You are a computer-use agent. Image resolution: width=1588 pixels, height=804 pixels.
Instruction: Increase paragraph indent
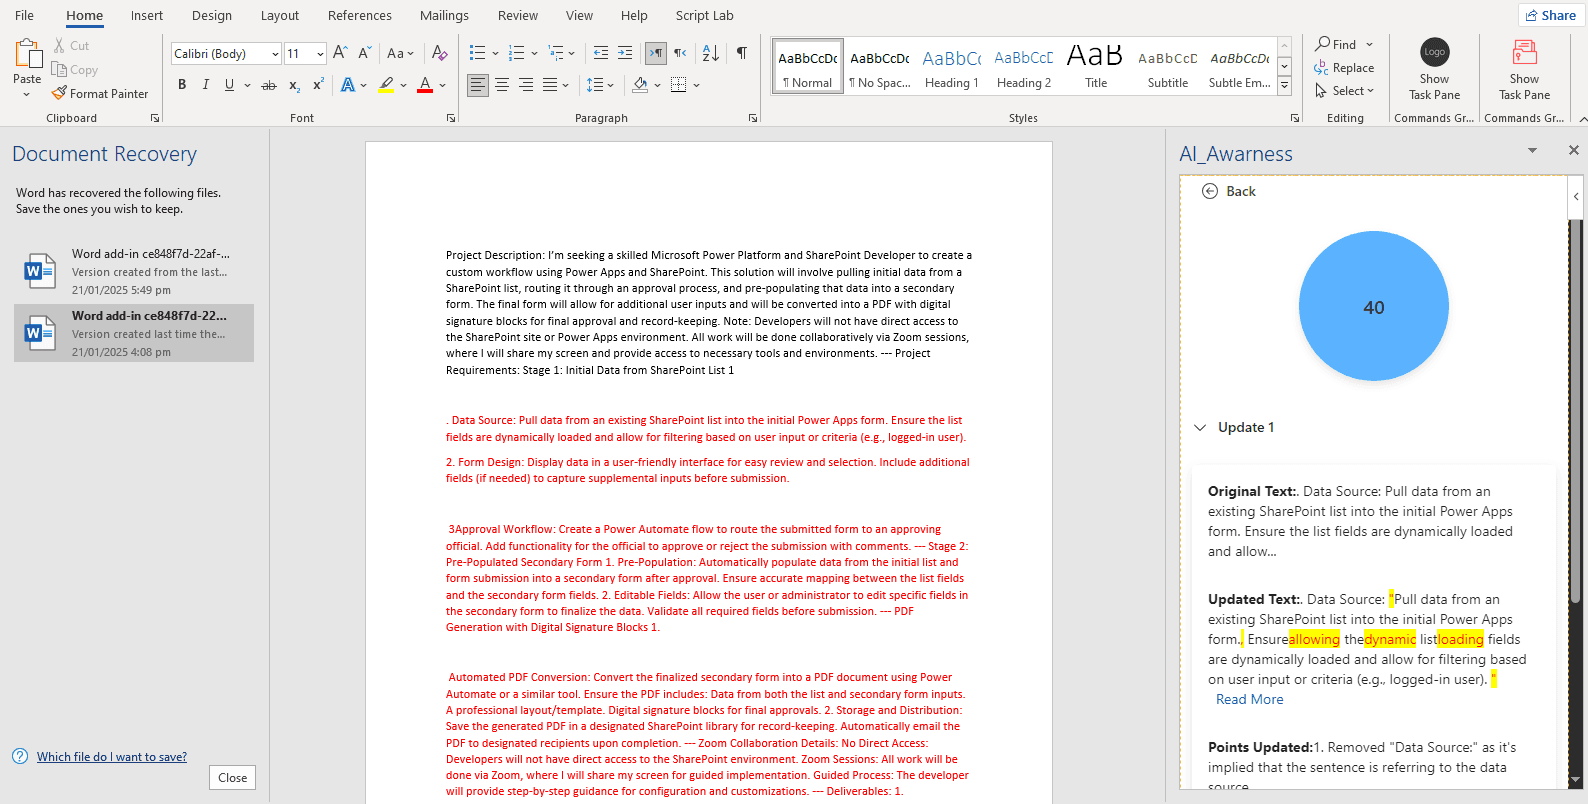625,53
